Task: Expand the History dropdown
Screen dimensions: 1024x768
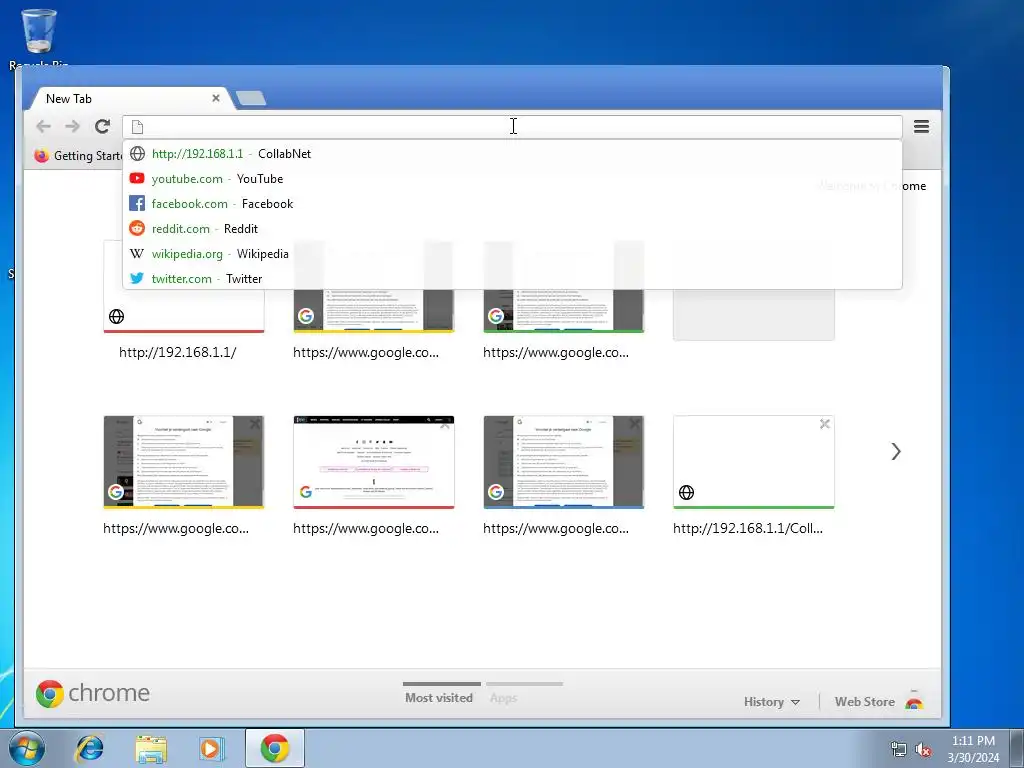Action: tap(771, 701)
